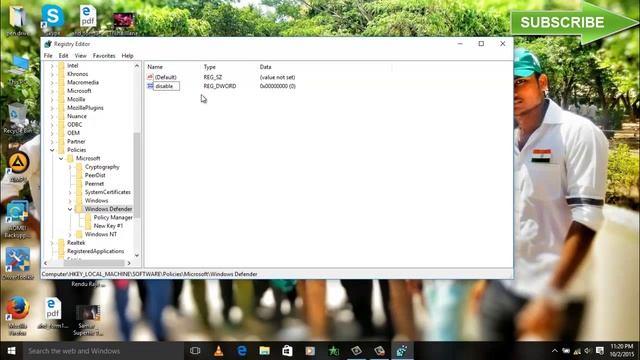Screen dimensions: 640x360
Task: Select the Macromedia key
Action: (83, 82)
